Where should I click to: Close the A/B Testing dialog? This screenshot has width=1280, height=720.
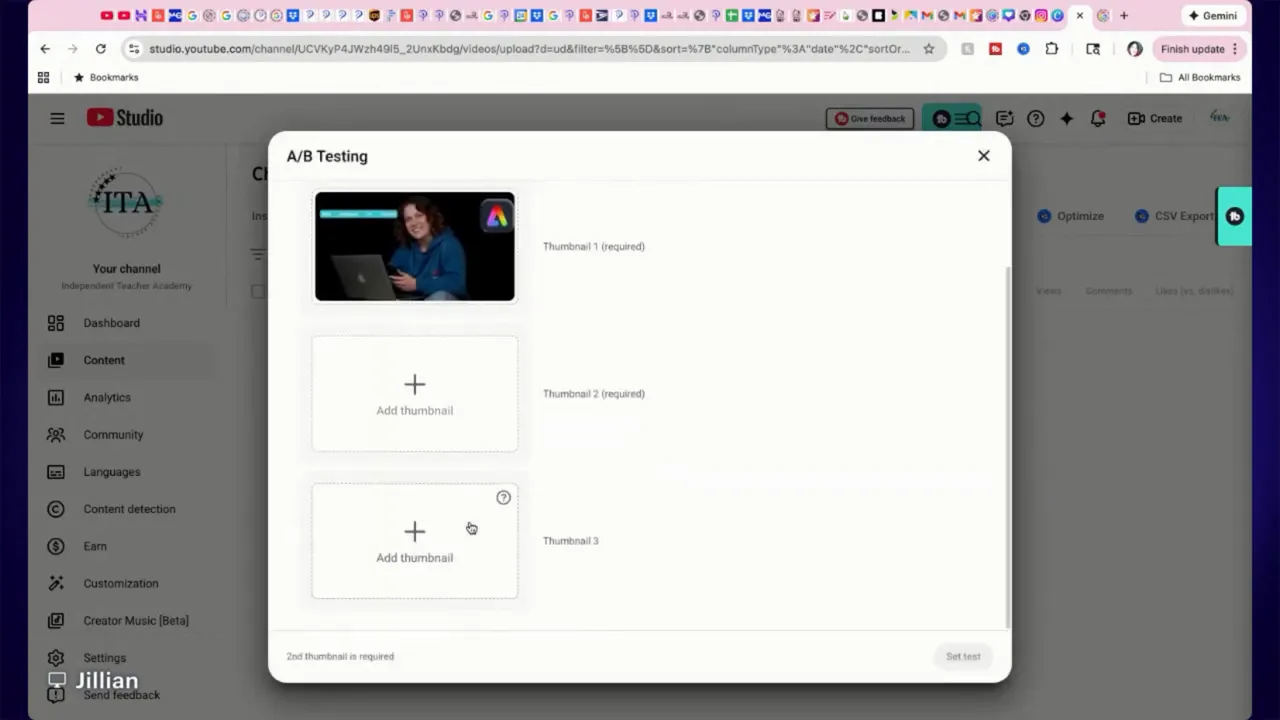pos(983,155)
